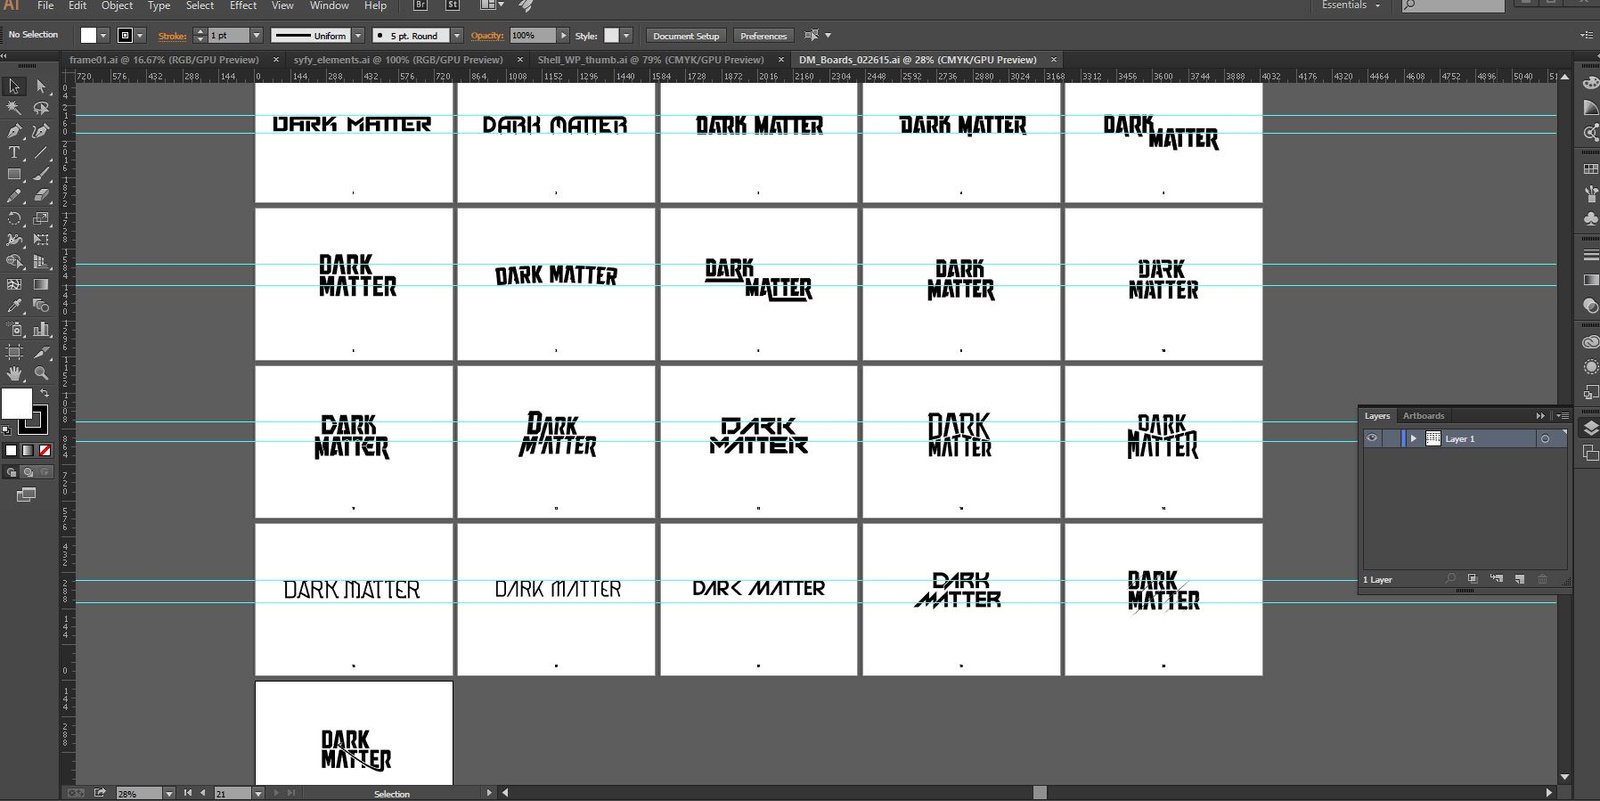The width and height of the screenshot is (1600, 801).
Task: Click the Document Setup button
Action: pyautogui.click(x=686, y=36)
